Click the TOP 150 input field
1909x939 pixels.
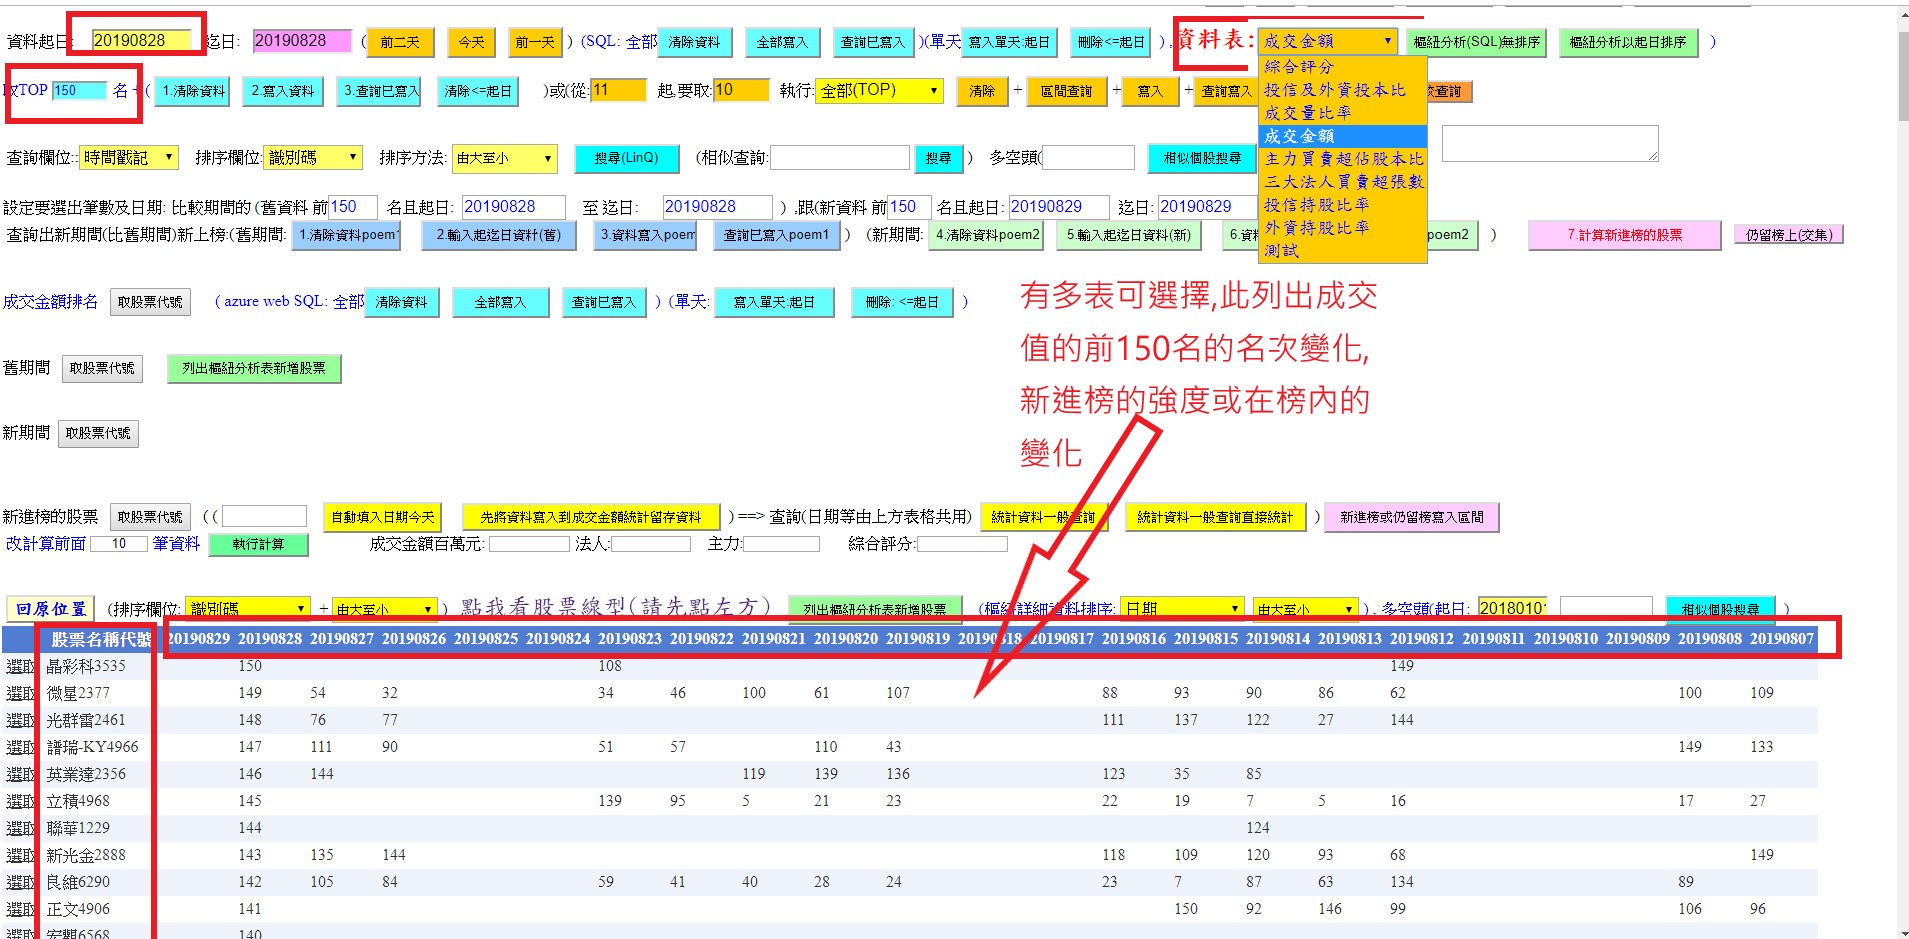79,90
